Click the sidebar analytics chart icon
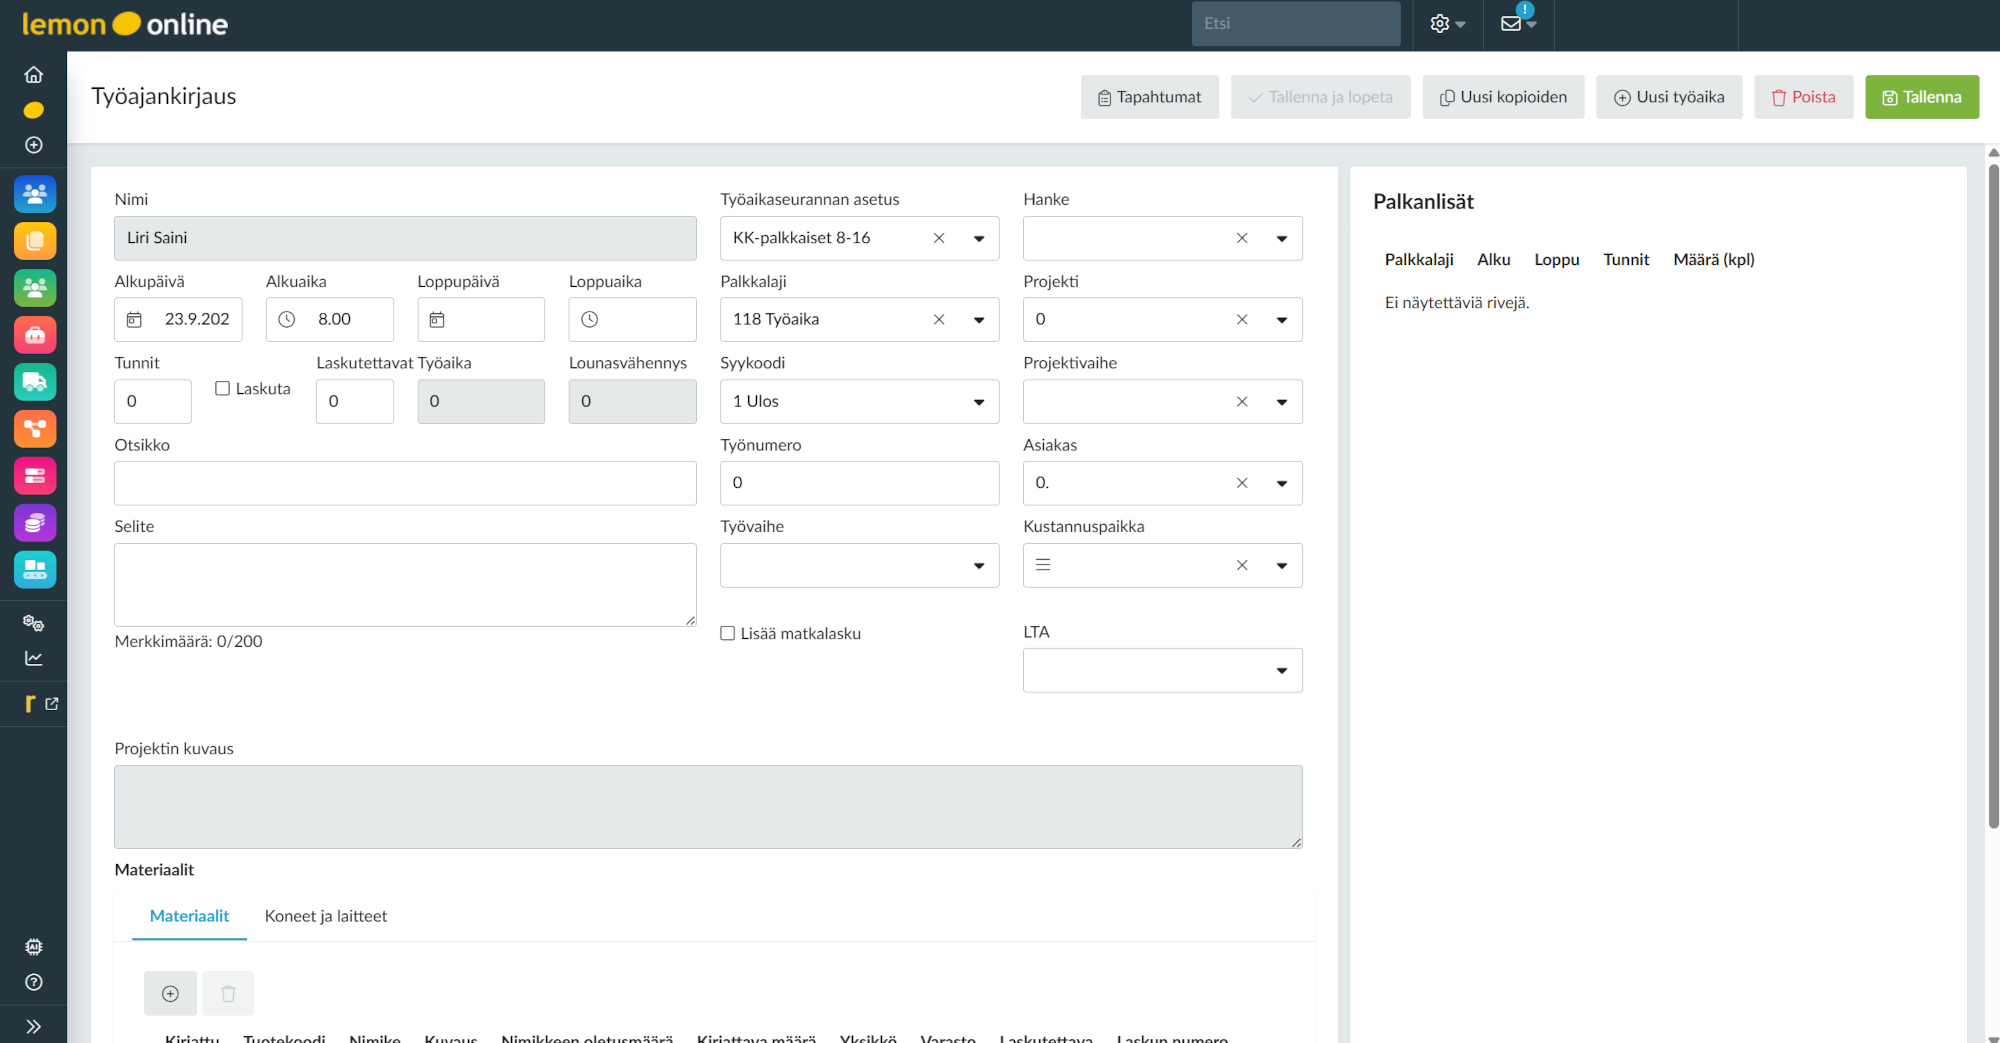This screenshot has height=1043, width=2000. [33, 658]
